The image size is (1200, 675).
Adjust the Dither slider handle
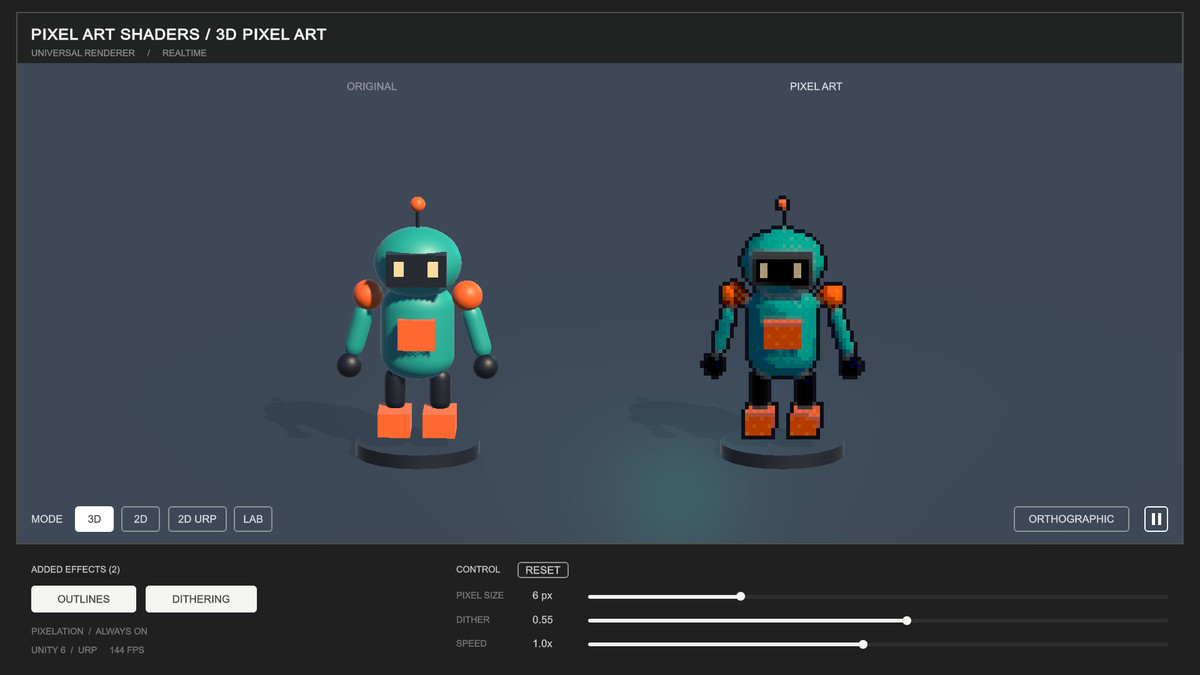click(907, 620)
